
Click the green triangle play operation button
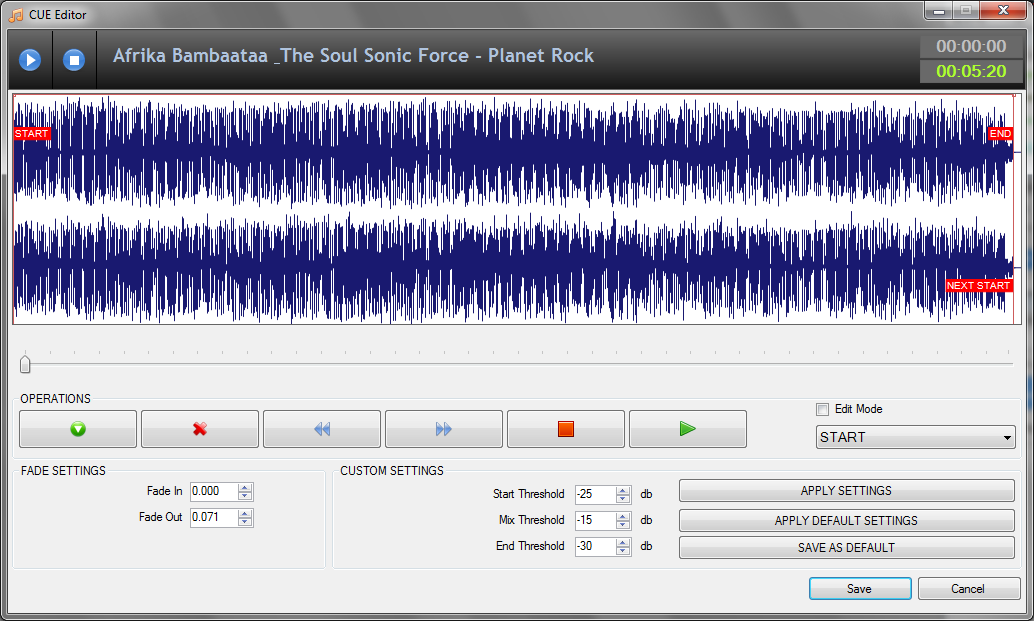[688, 429]
